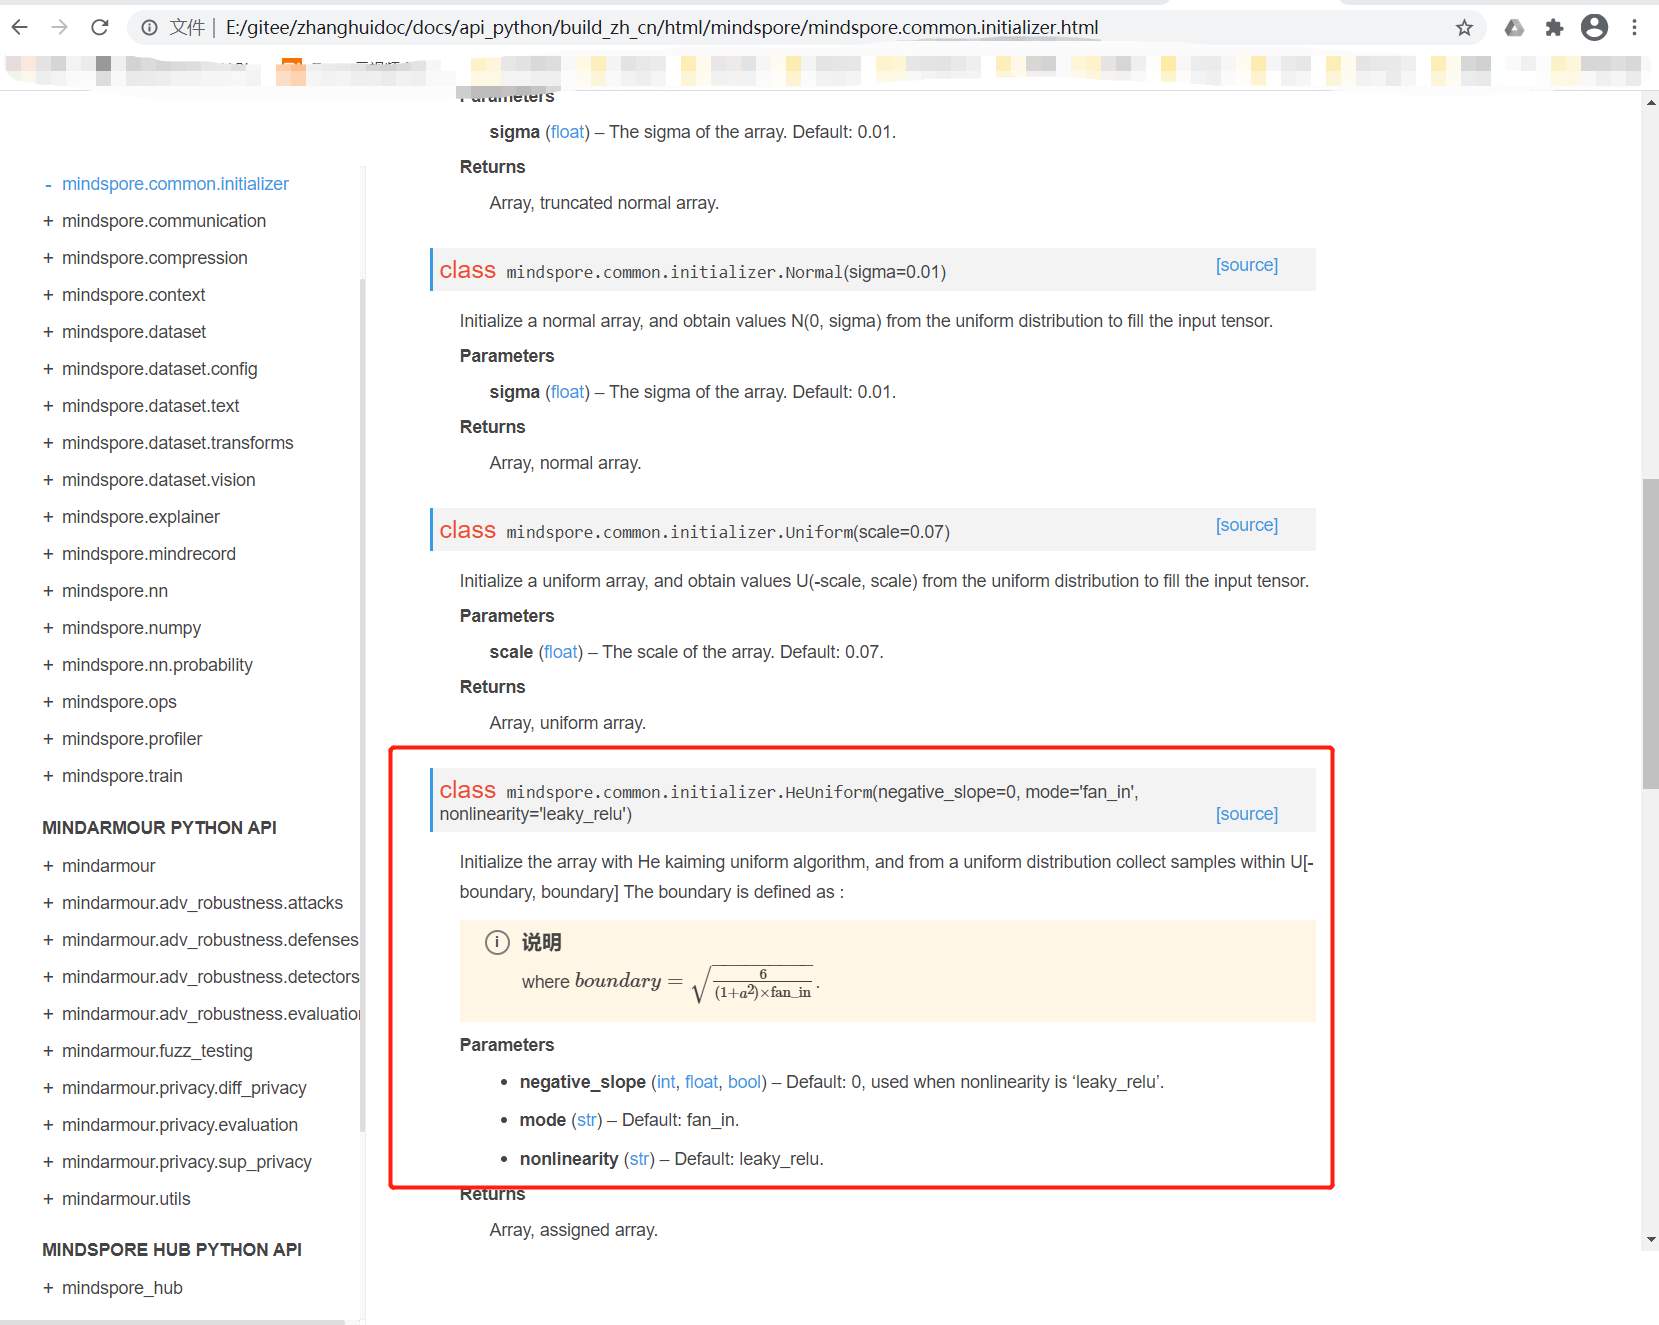Expand the mindspore.dataset.config plus toggle

pos(48,369)
